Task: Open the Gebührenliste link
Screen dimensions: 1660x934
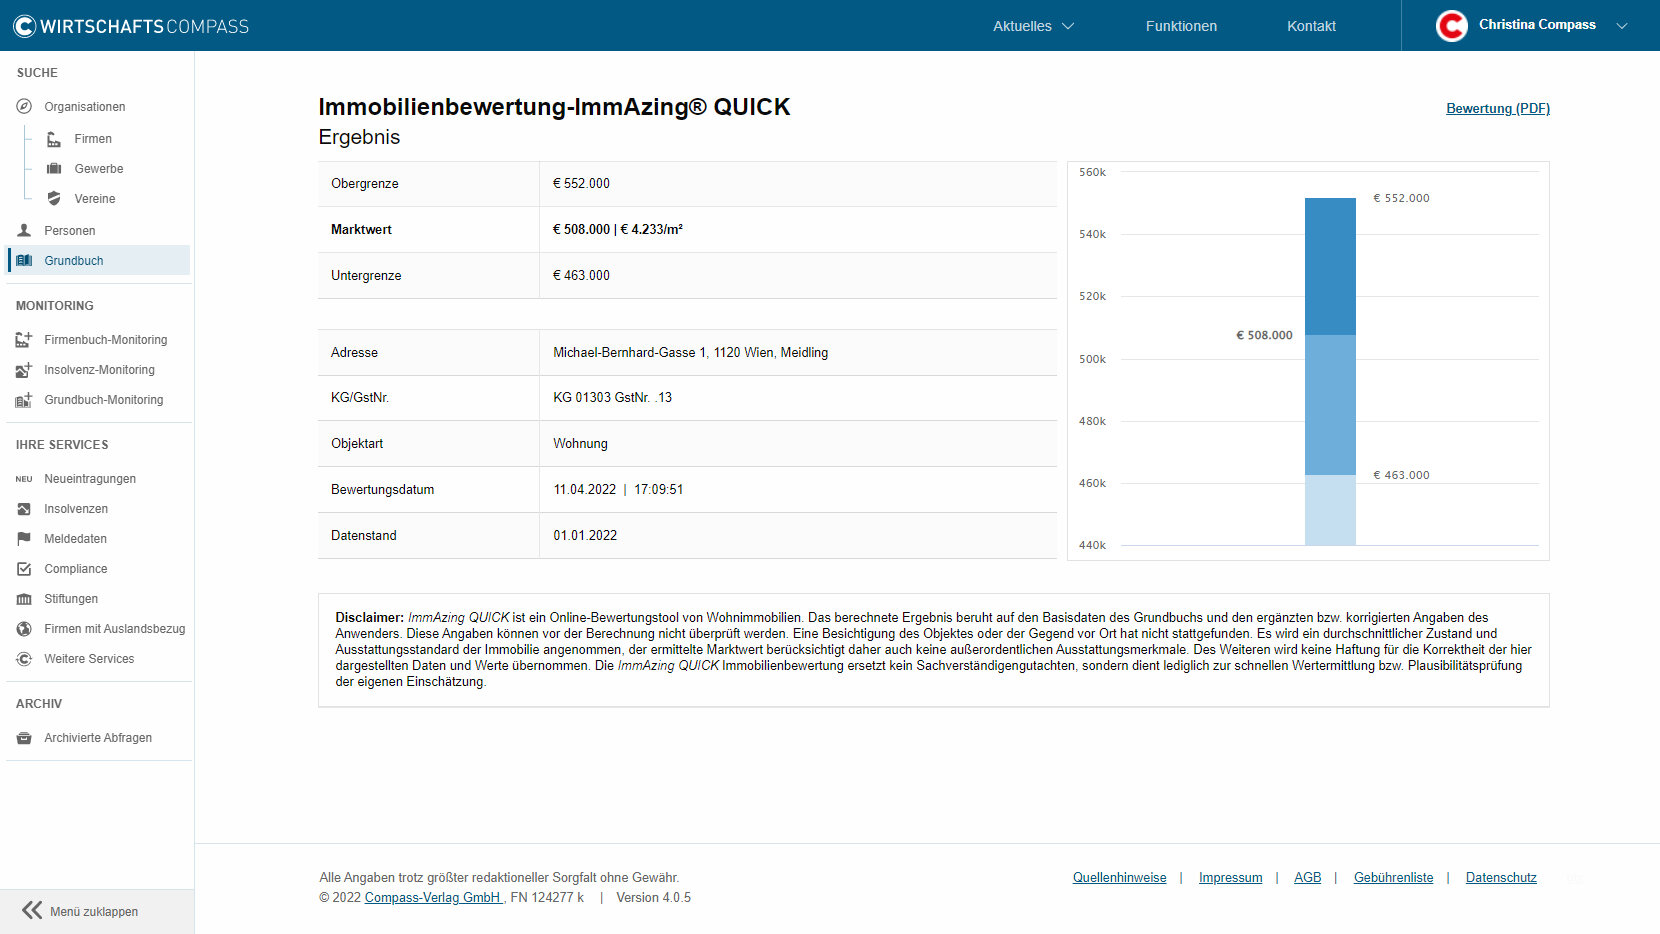Action: click(1393, 878)
